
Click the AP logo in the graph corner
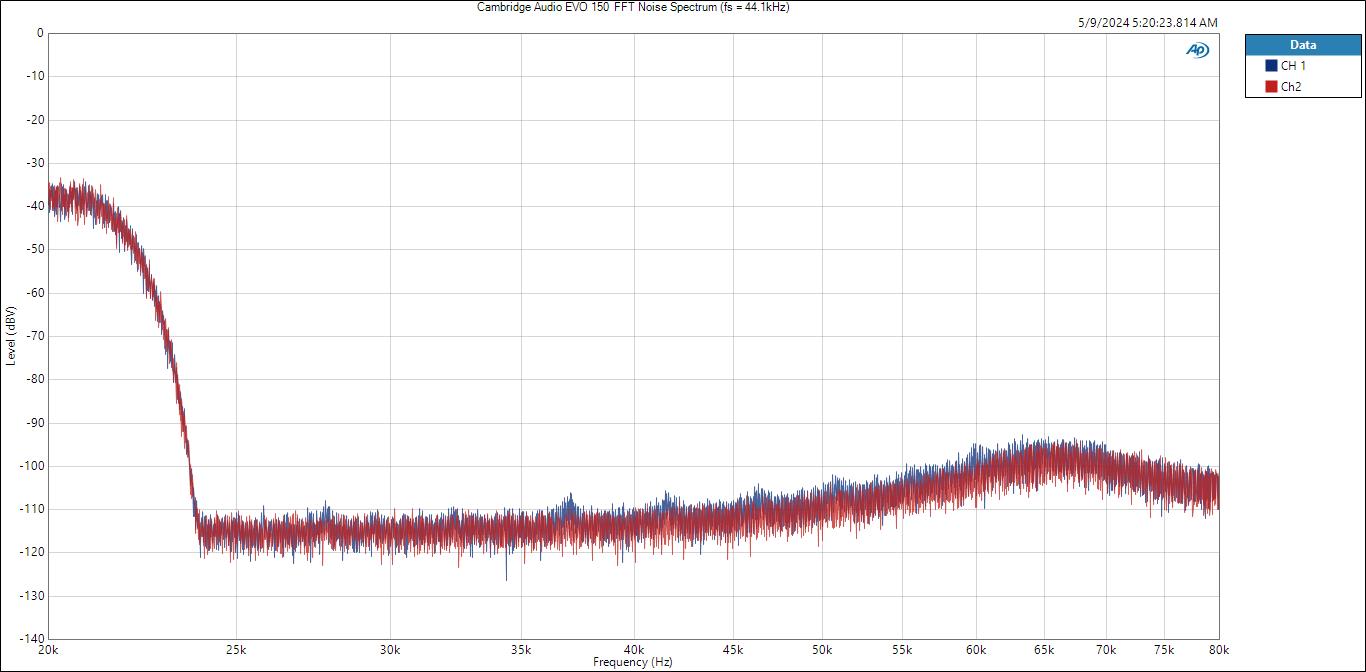click(1197, 50)
